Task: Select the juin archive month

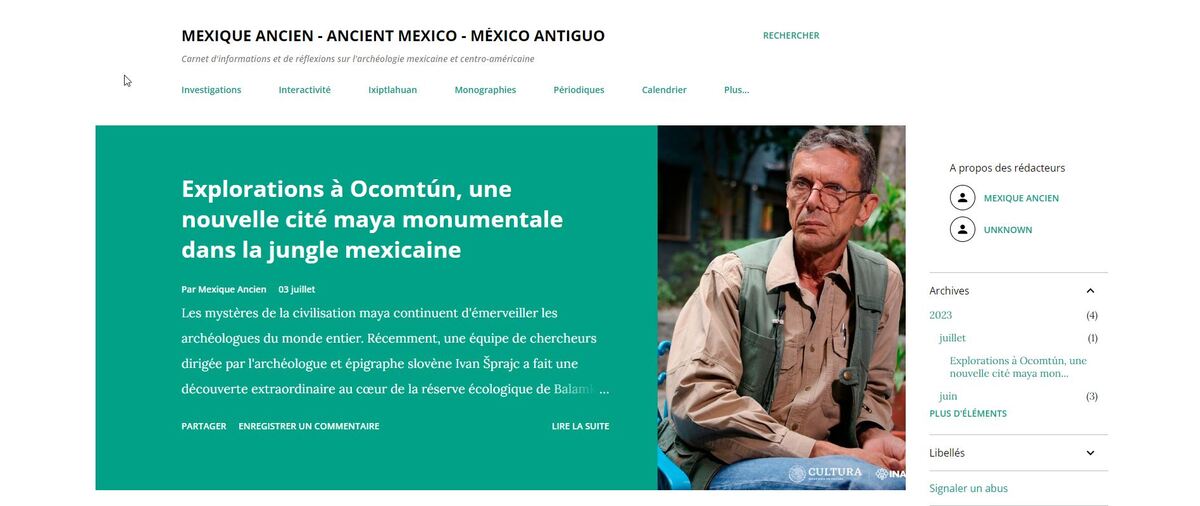Action: click(x=948, y=396)
